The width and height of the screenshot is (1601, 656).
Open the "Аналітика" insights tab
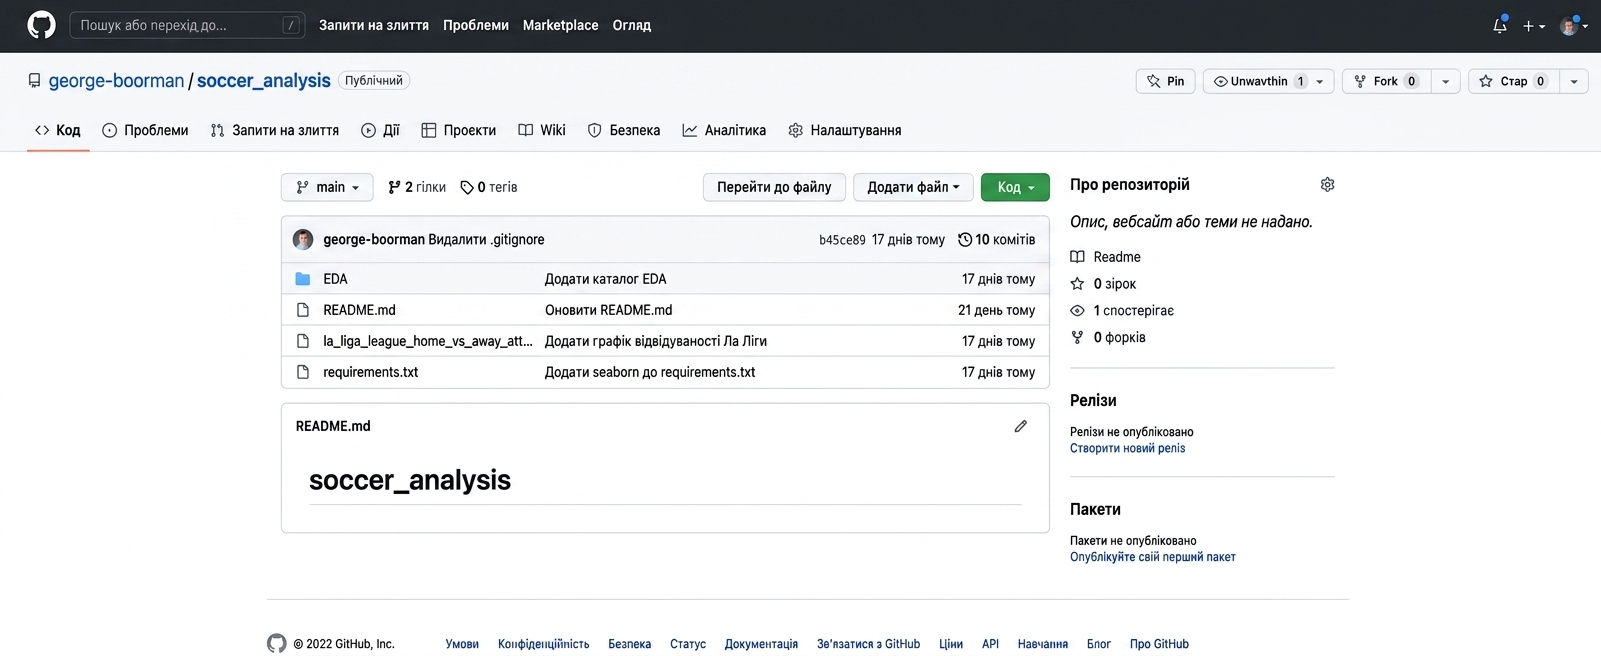(724, 130)
